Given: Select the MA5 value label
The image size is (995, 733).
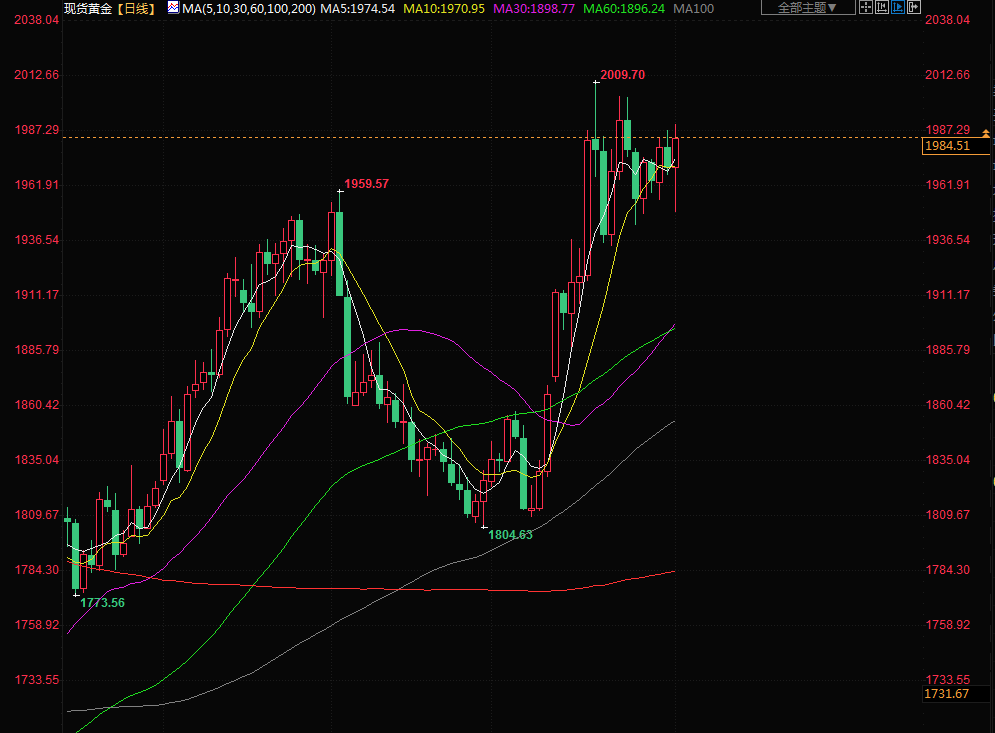Looking at the screenshot, I should click(357, 8).
